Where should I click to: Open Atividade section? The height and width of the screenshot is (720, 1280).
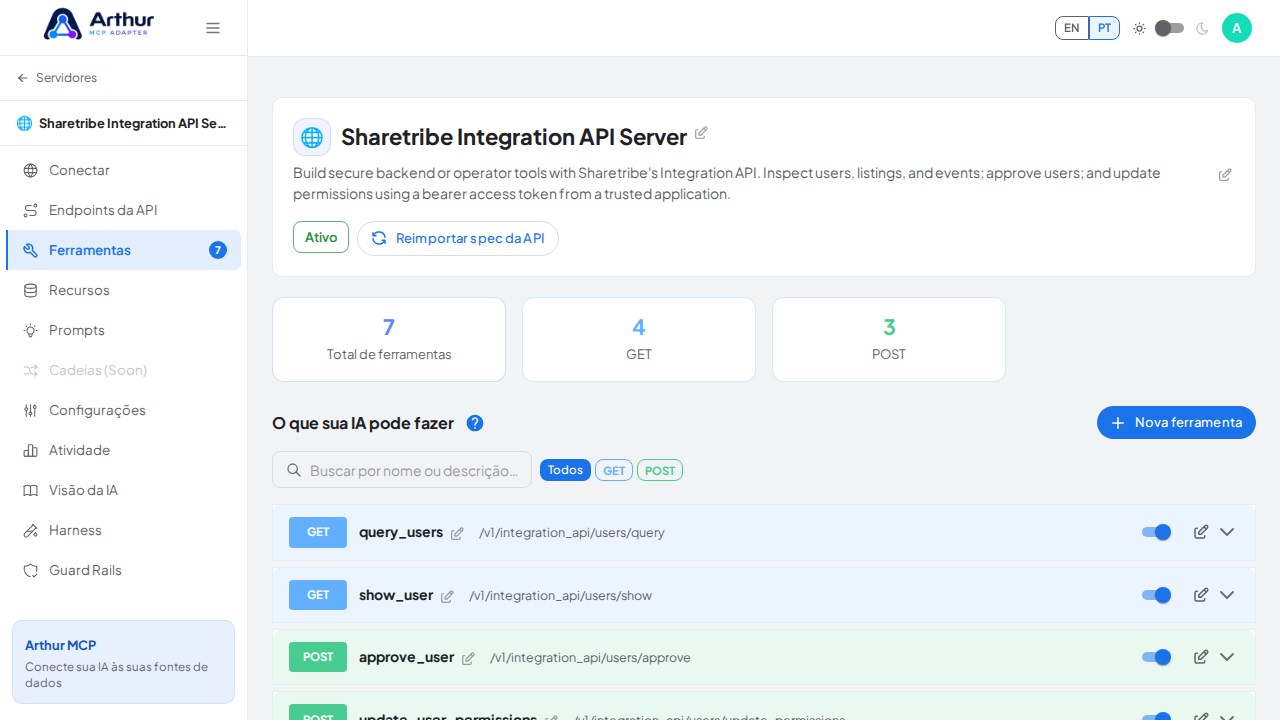pos(123,450)
